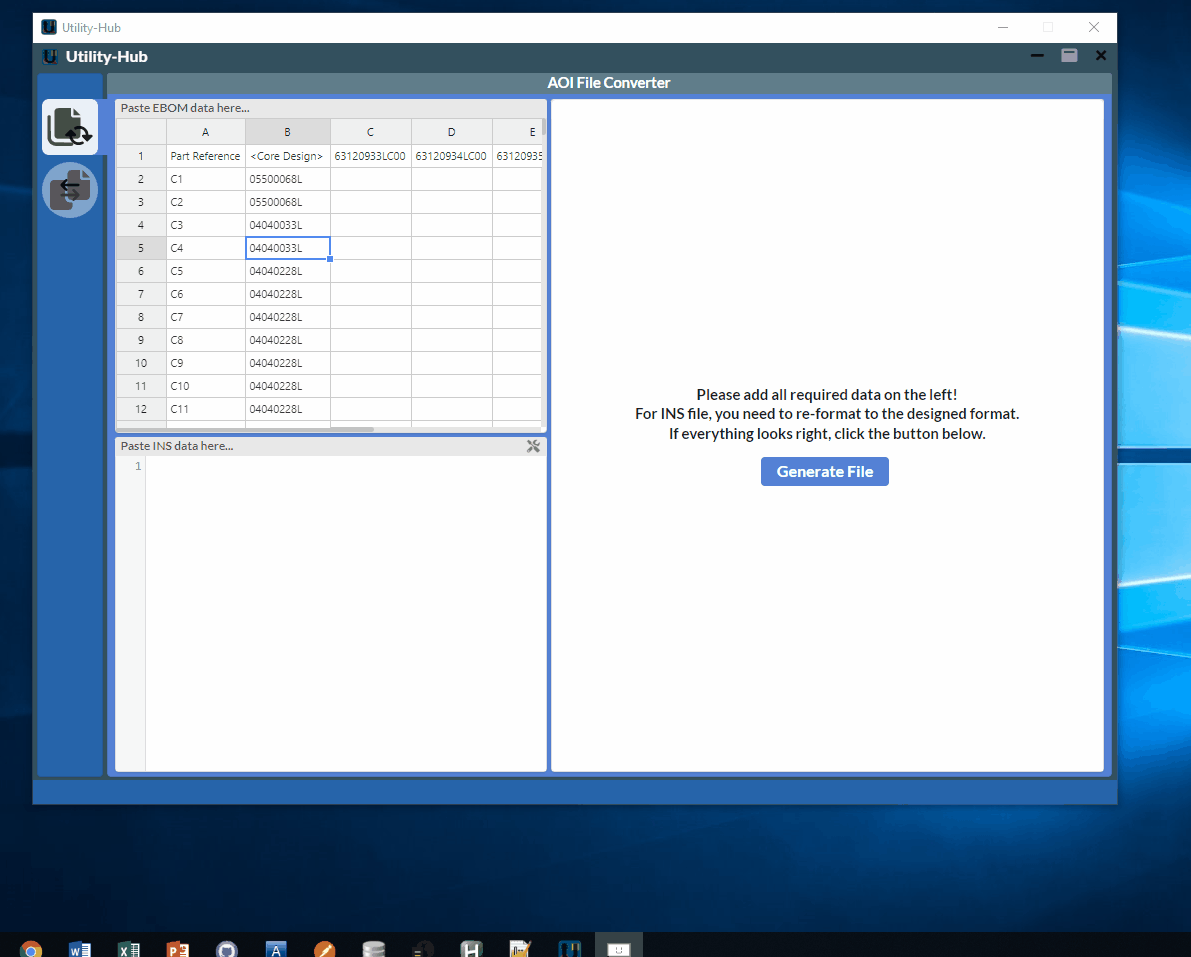The image size is (1191, 957).
Task: Click the 'Part Reference' cell
Action: click(206, 156)
